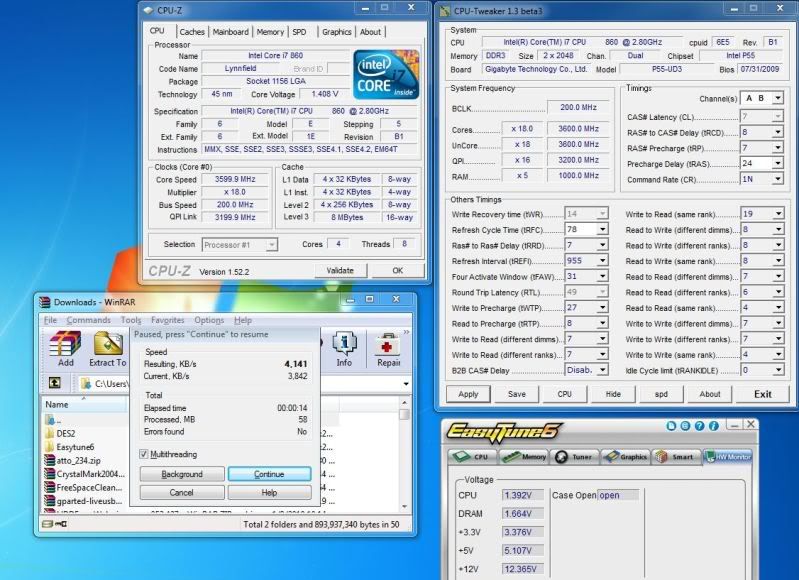Click the Apply button in CPU-Tweaker
The height and width of the screenshot is (580, 799).
click(468, 394)
